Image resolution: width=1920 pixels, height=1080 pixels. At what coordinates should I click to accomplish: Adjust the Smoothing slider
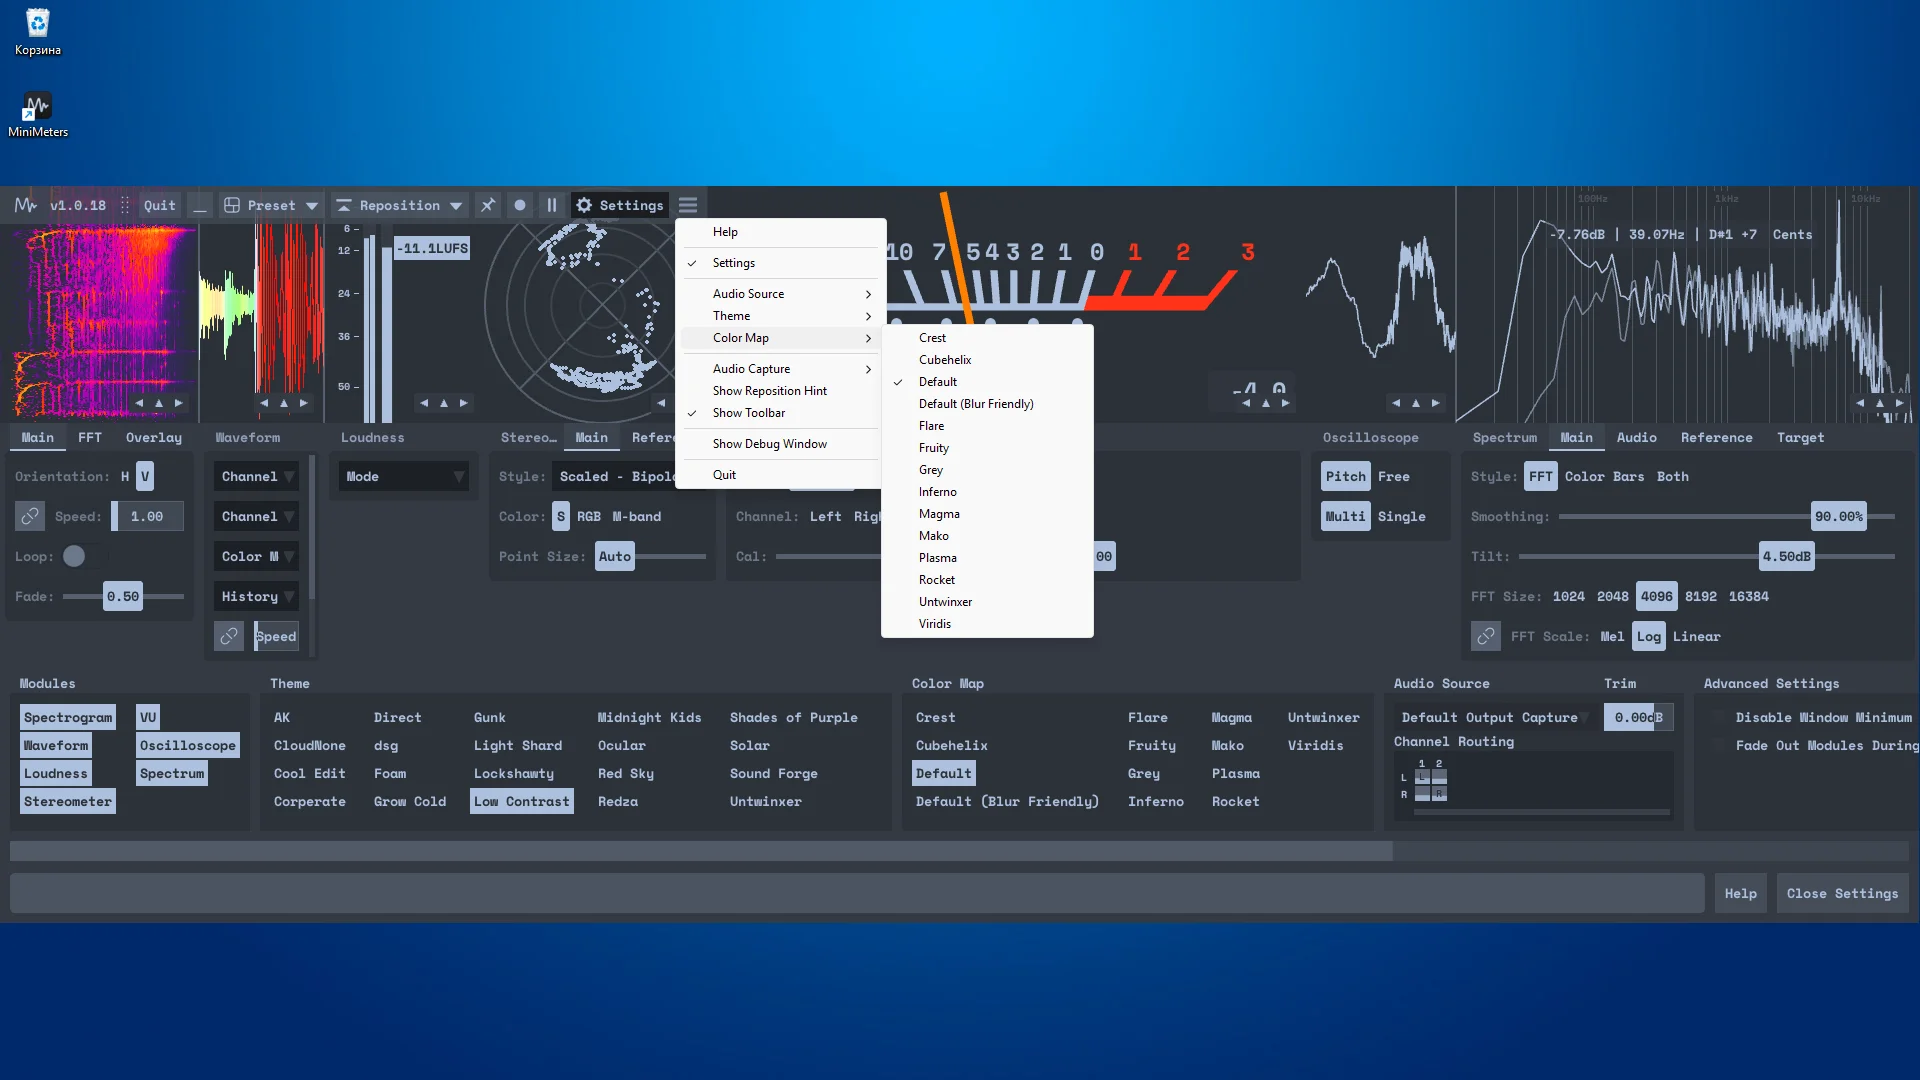[x=1837, y=516]
